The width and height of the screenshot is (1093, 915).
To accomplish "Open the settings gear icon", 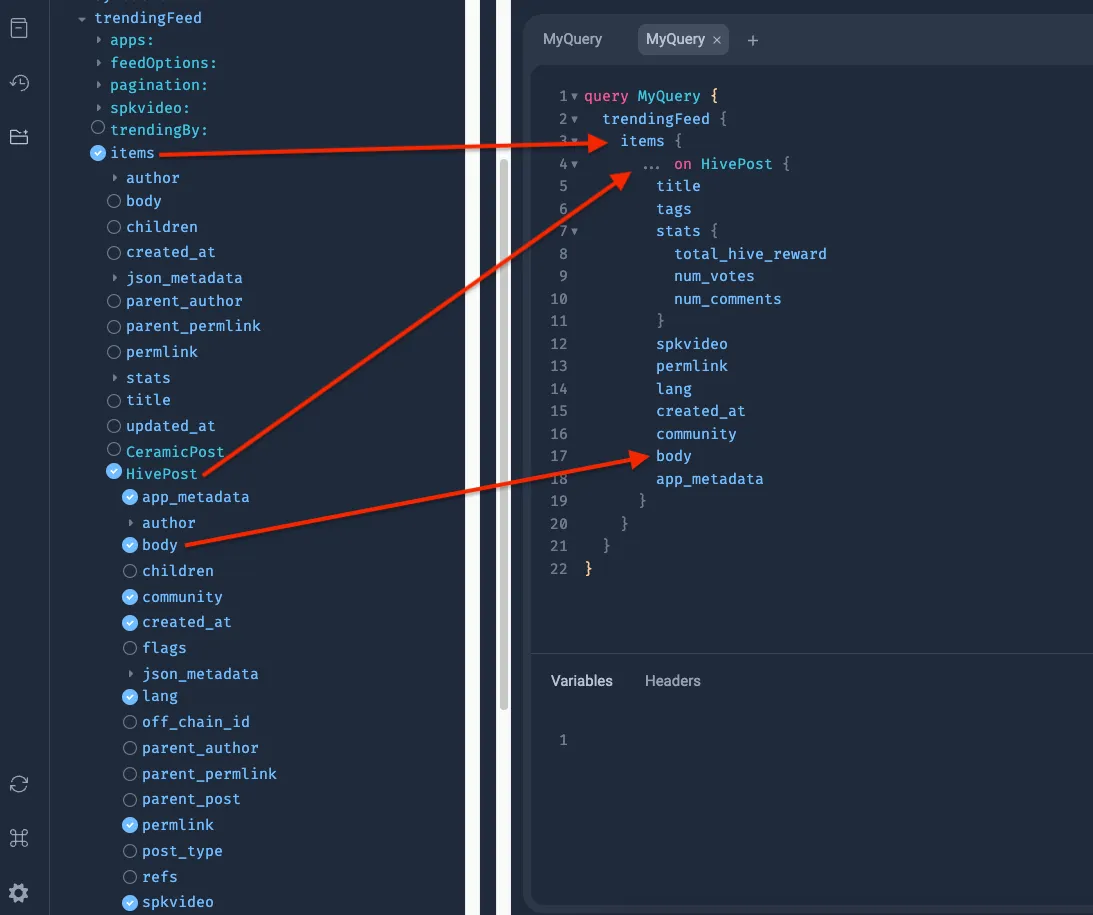I will (19, 893).
